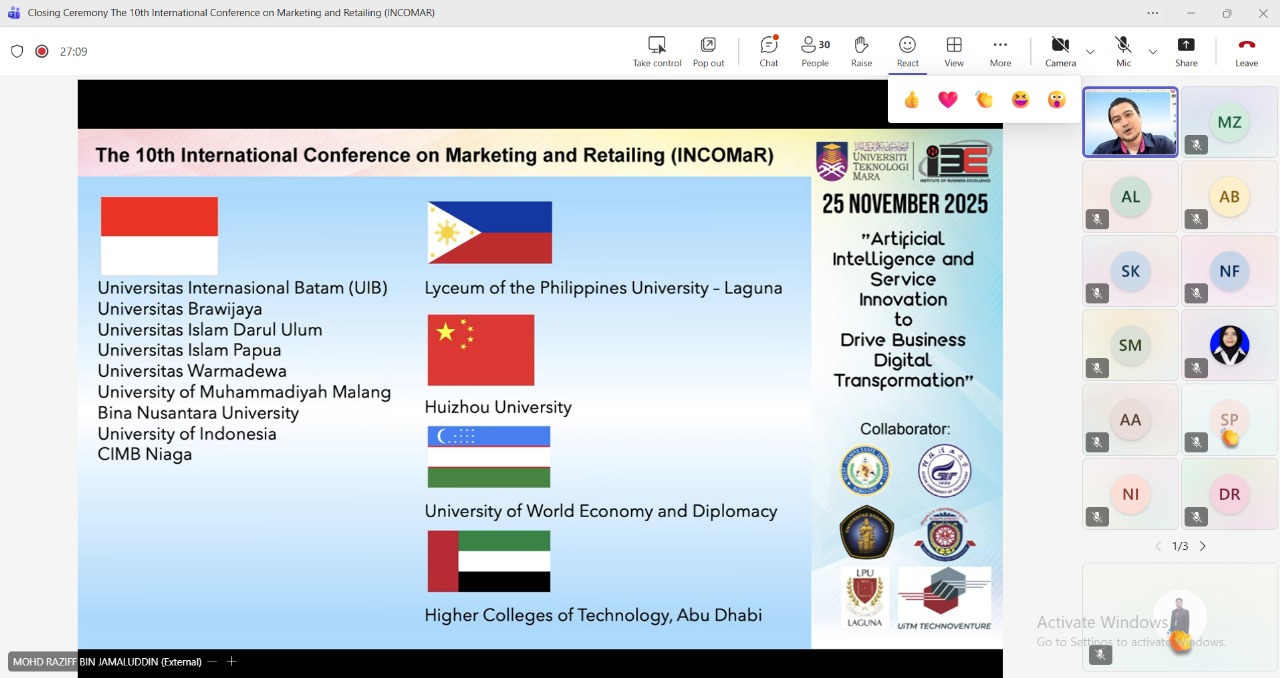Go to next participants page

point(1203,547)
